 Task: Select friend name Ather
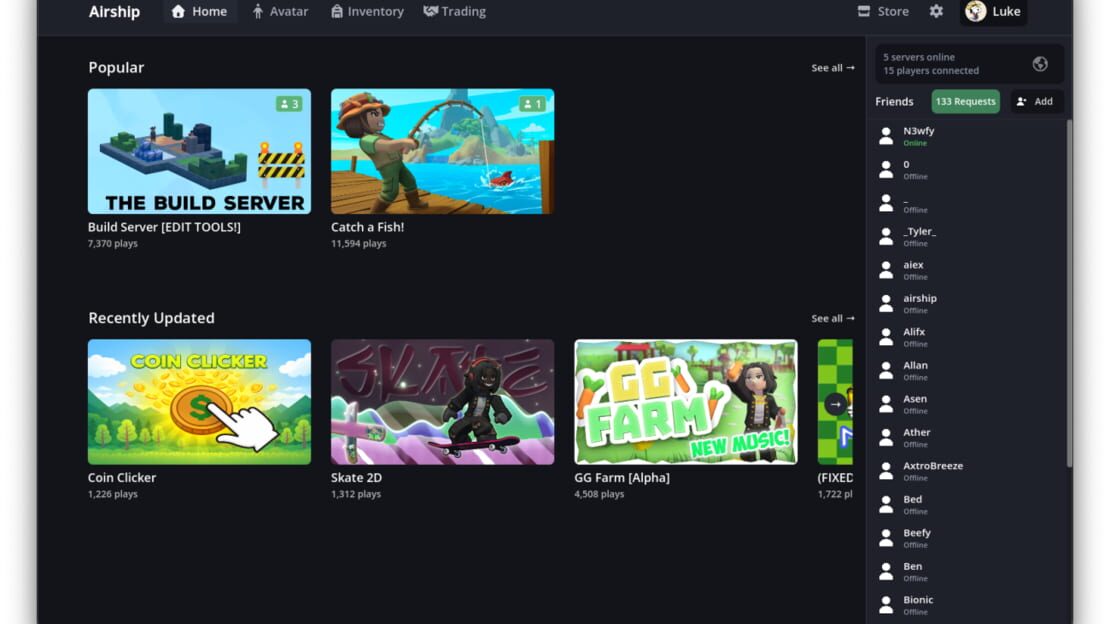point(917,432)
